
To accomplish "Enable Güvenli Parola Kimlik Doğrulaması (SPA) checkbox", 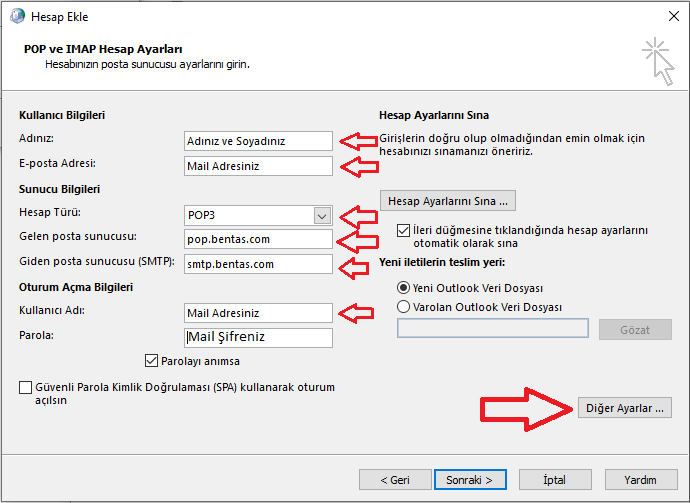I will (26, 387).
